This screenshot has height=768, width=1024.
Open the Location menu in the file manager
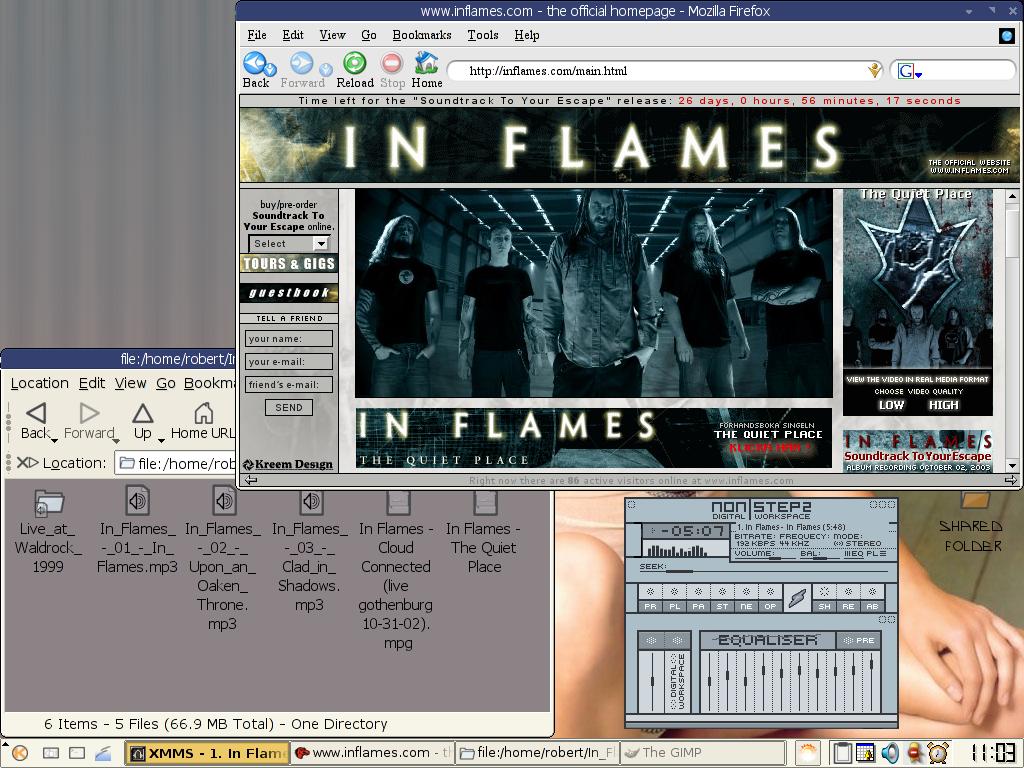[39, 383]
